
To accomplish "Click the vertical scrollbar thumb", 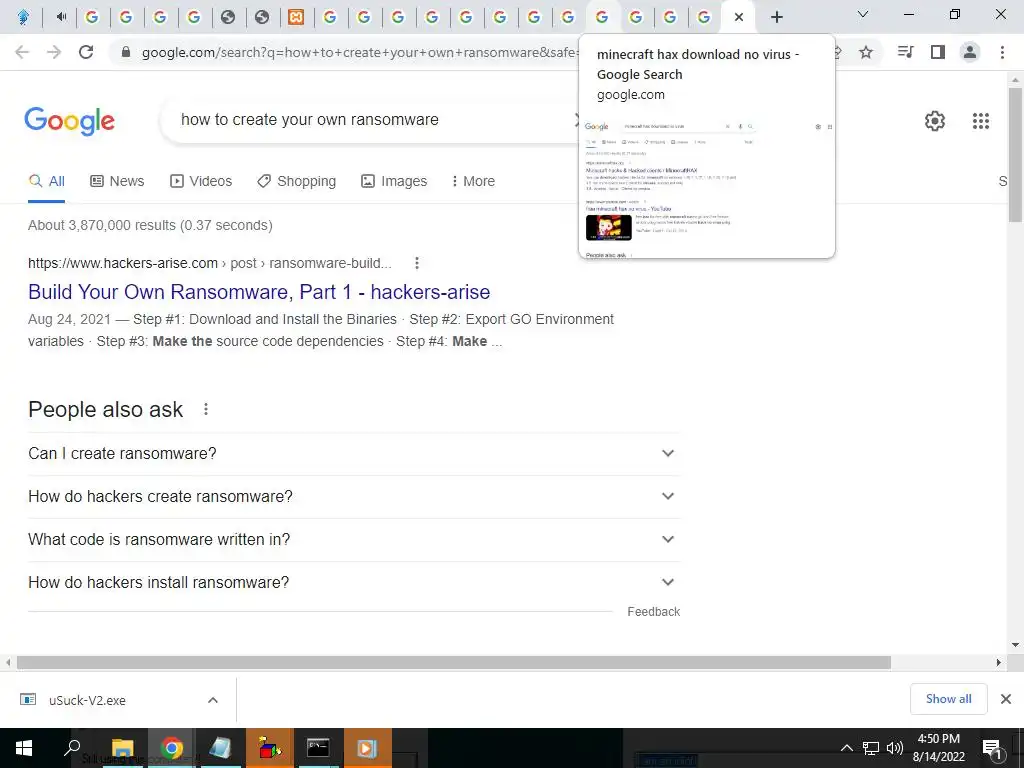I will tap(1016, 155).
